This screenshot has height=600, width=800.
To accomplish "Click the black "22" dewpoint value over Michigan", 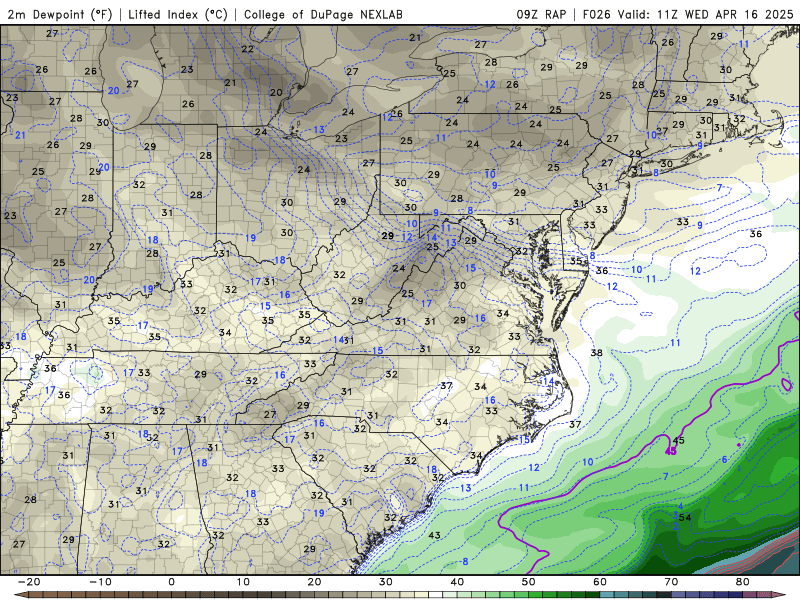I will point(247,49).
